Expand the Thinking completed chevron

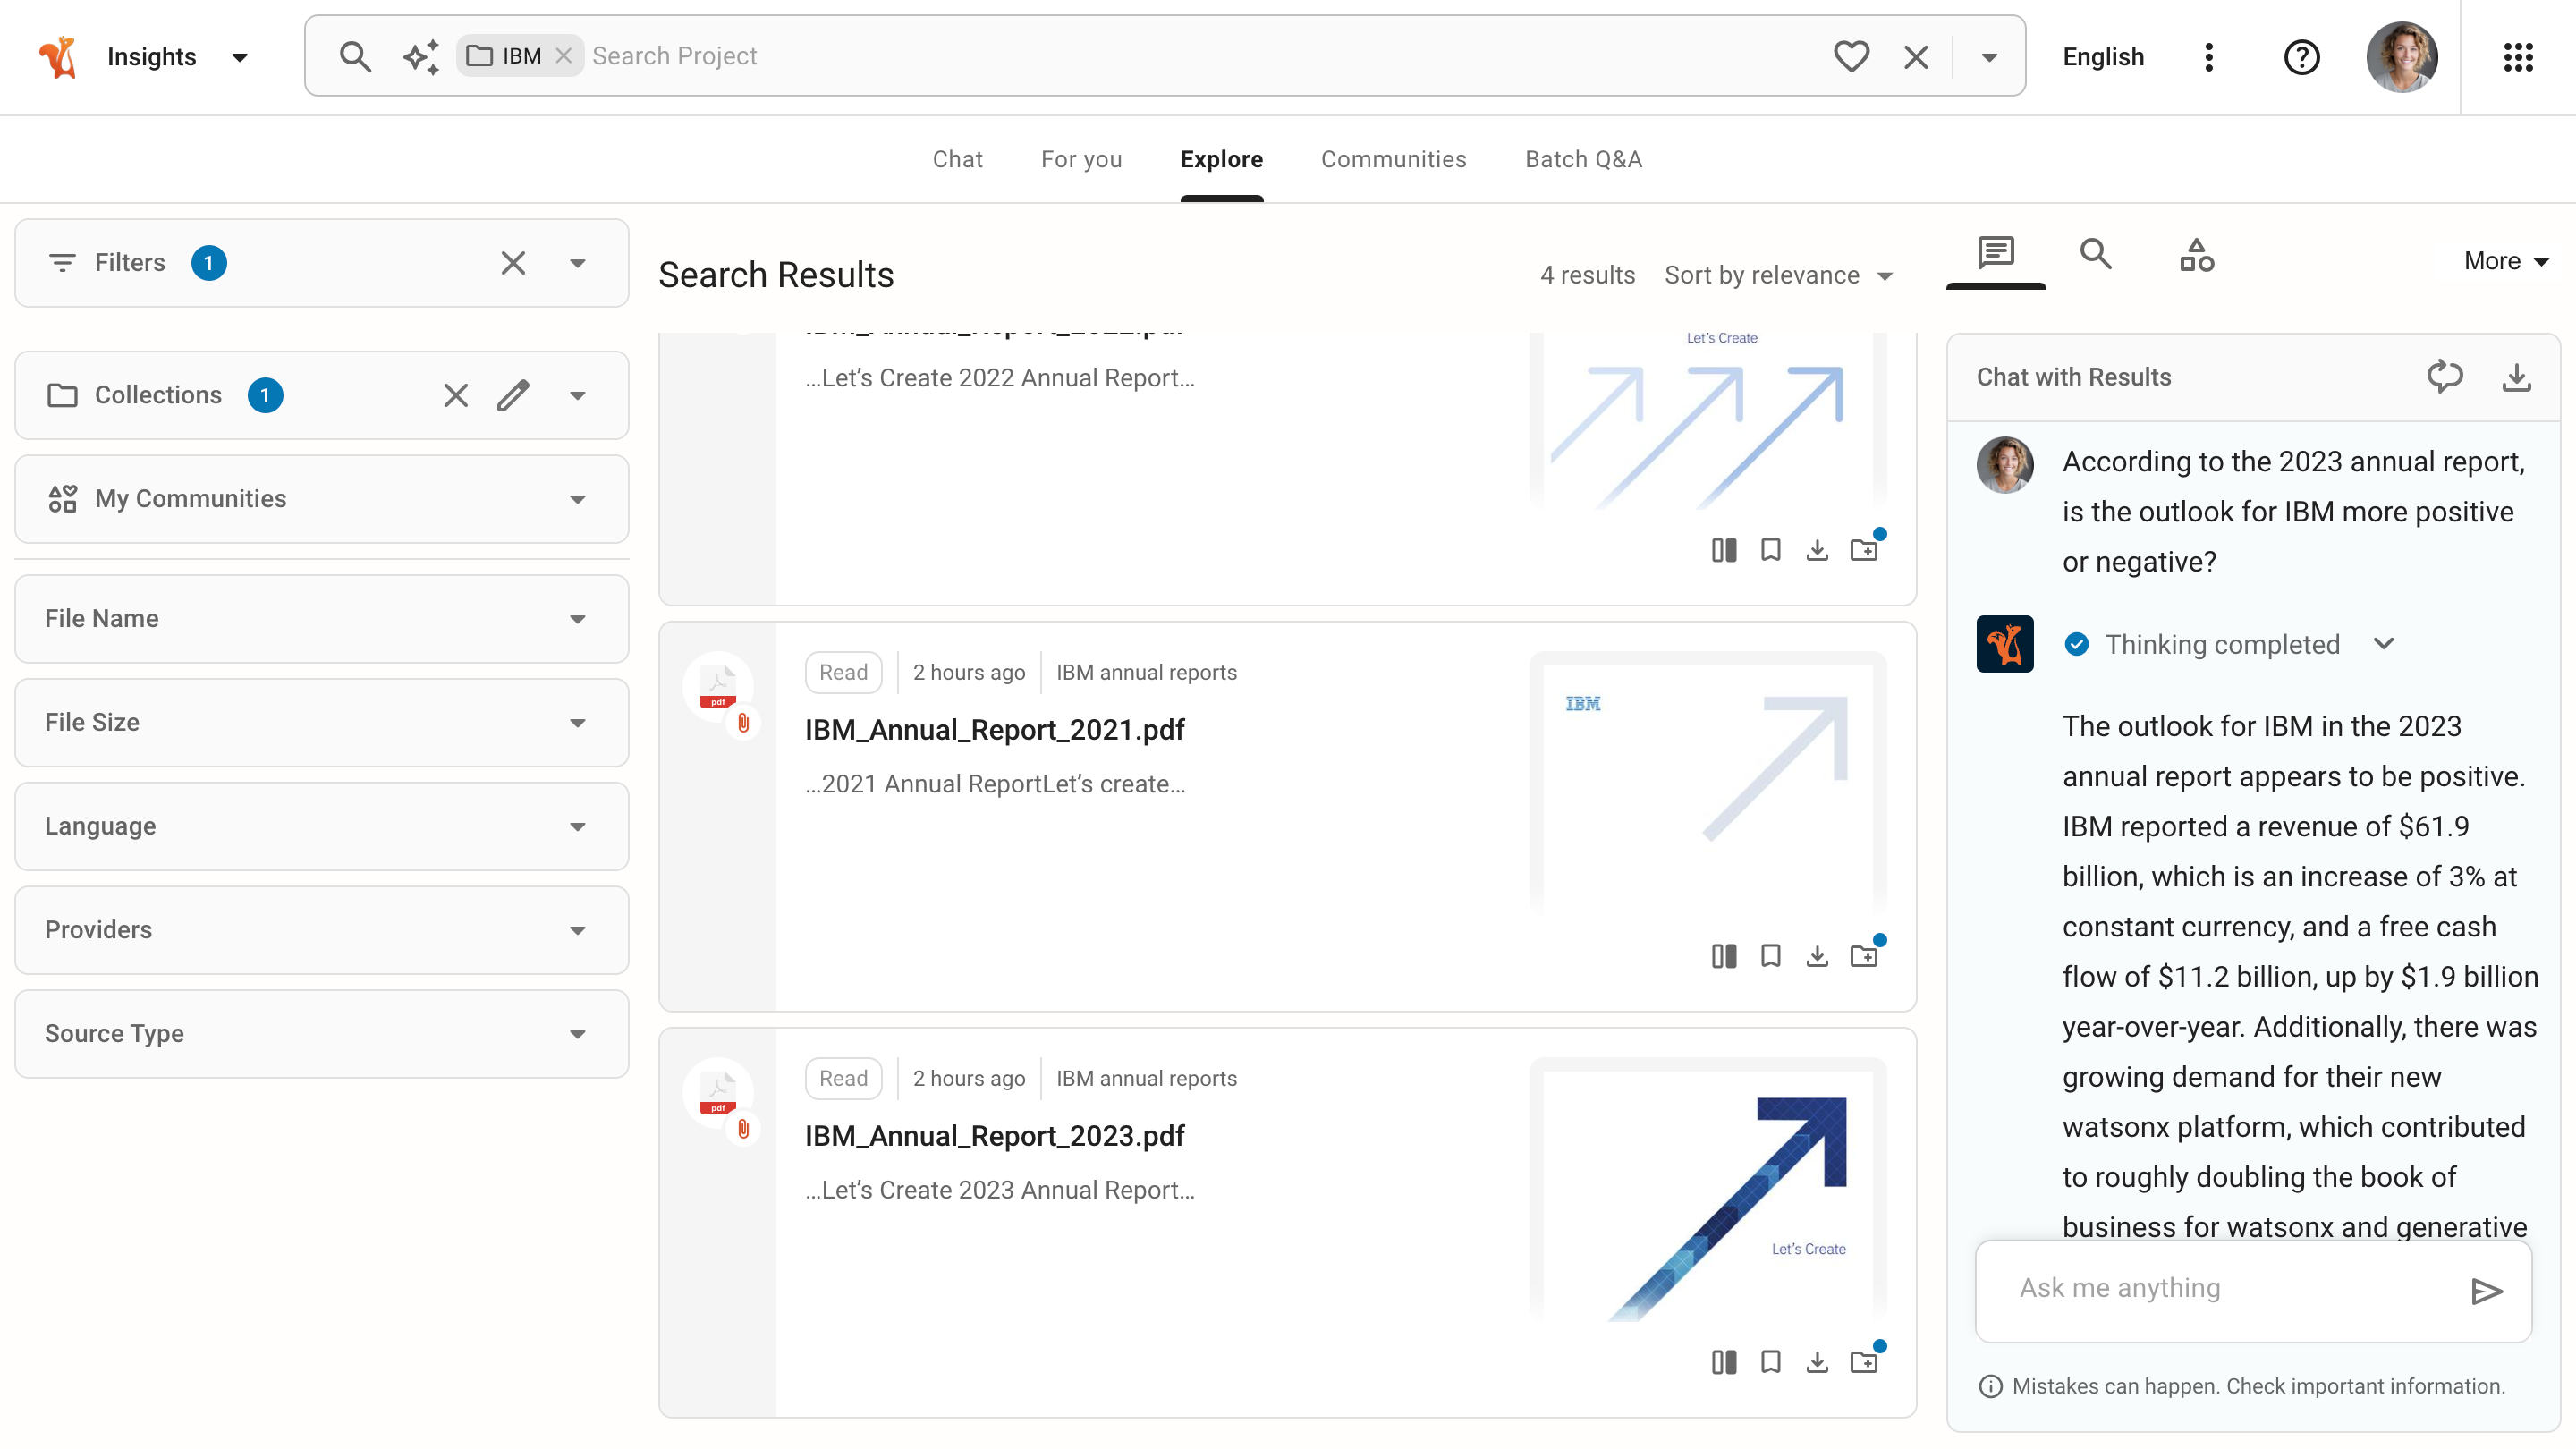[2384, 643]
